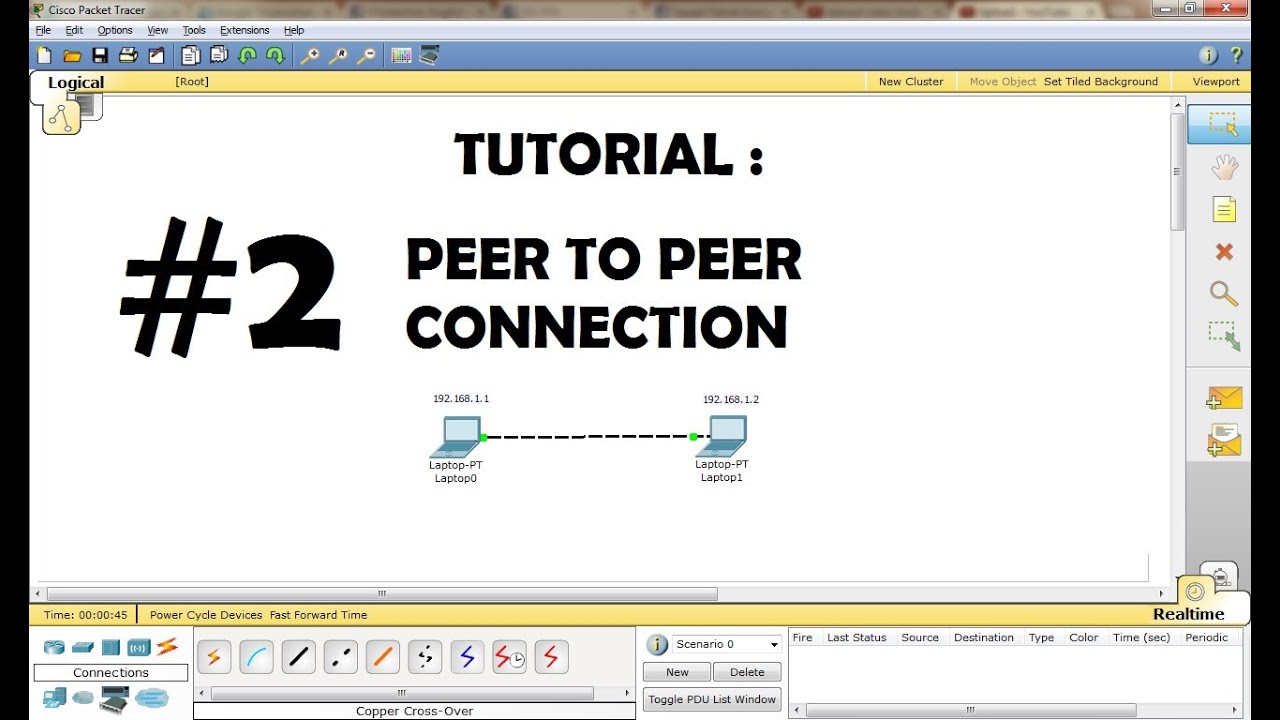Viewport: 1280px width, 720px height.
Task: Open the Network Information icon
Action: click(1208, 56)
